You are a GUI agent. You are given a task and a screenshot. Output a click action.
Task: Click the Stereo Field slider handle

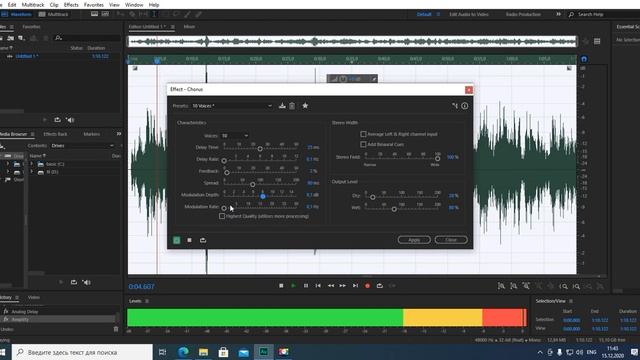tap(438, 158)
